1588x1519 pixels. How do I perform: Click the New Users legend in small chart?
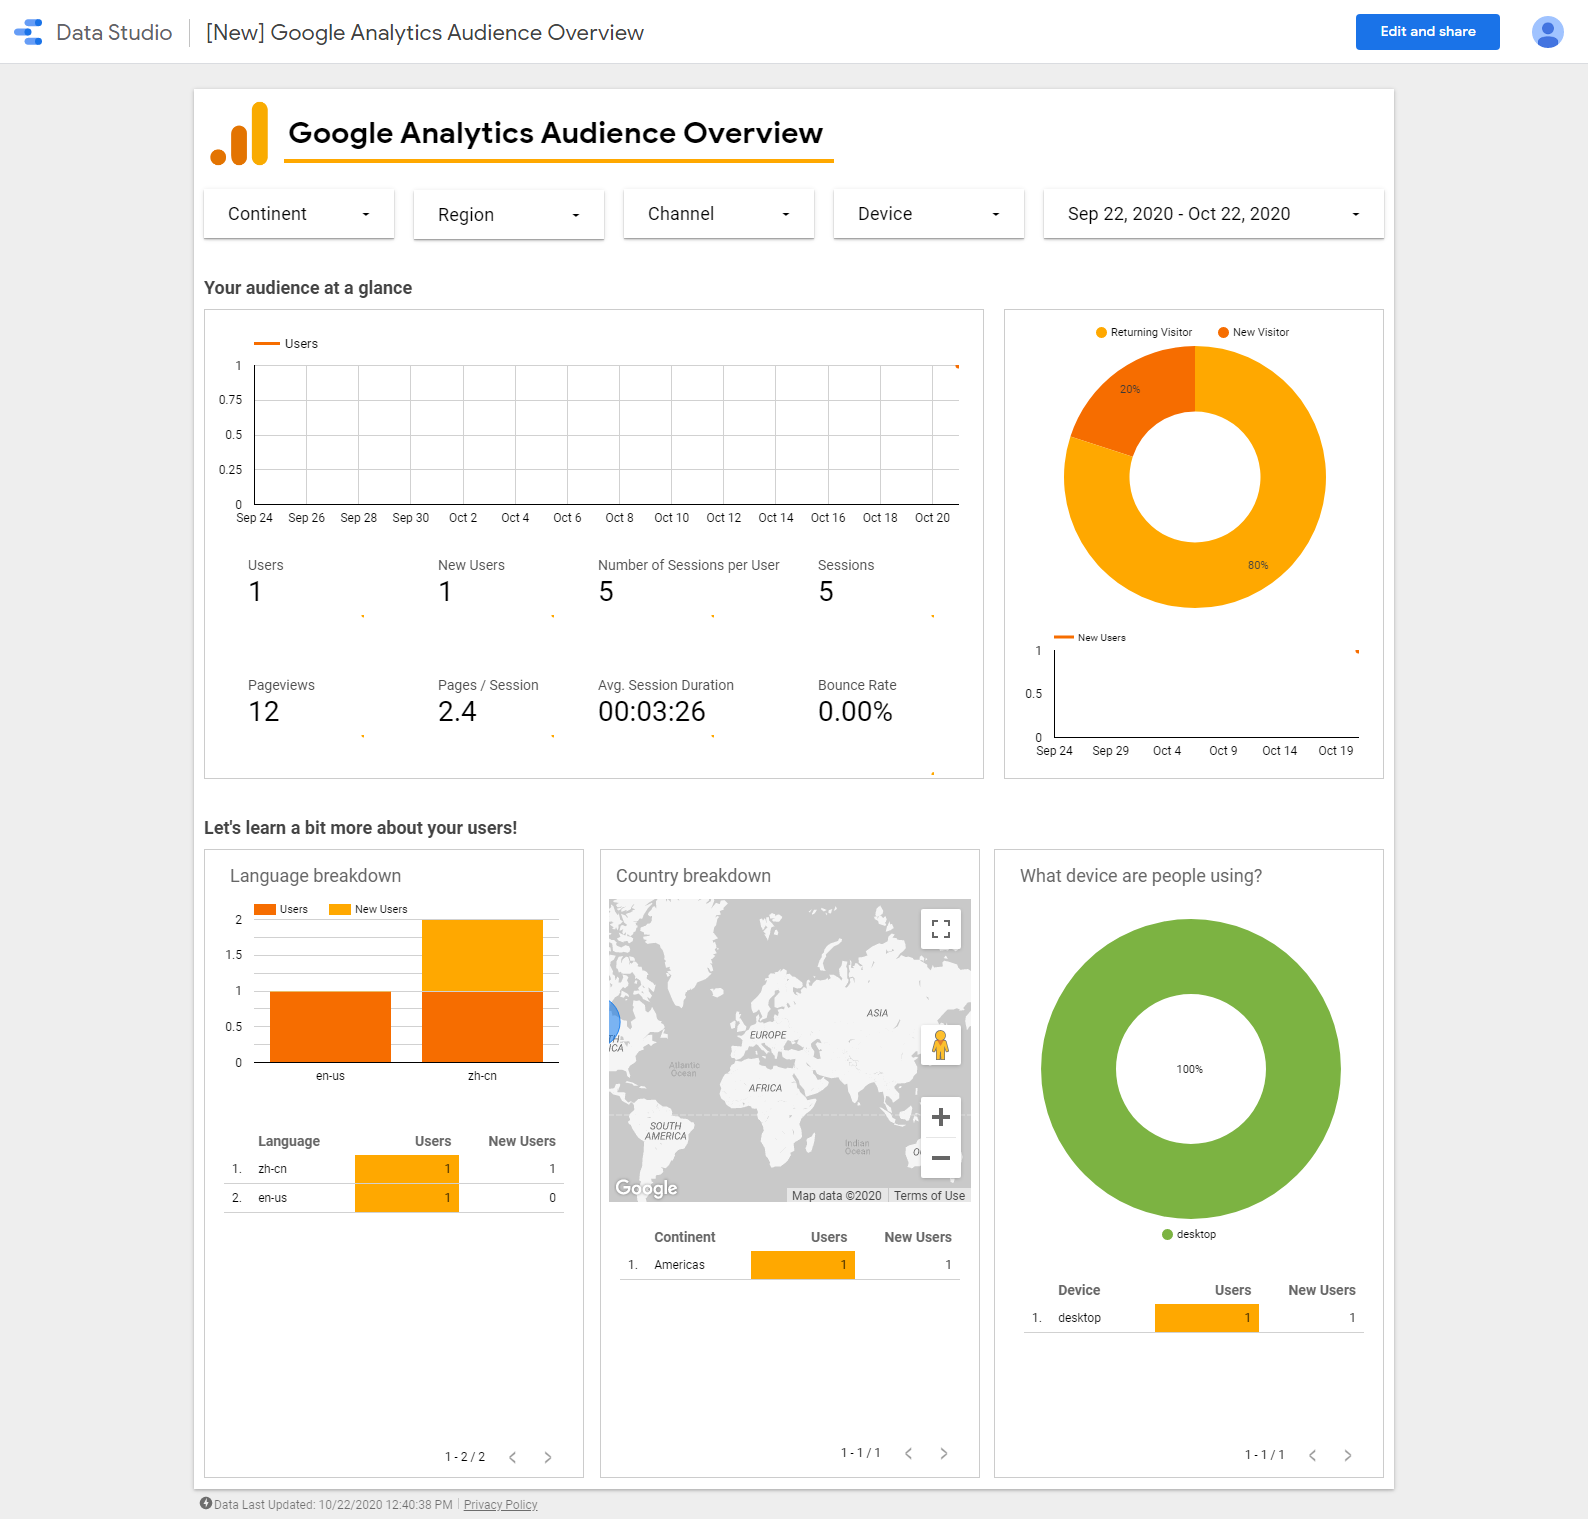(x=1090, y=637)
